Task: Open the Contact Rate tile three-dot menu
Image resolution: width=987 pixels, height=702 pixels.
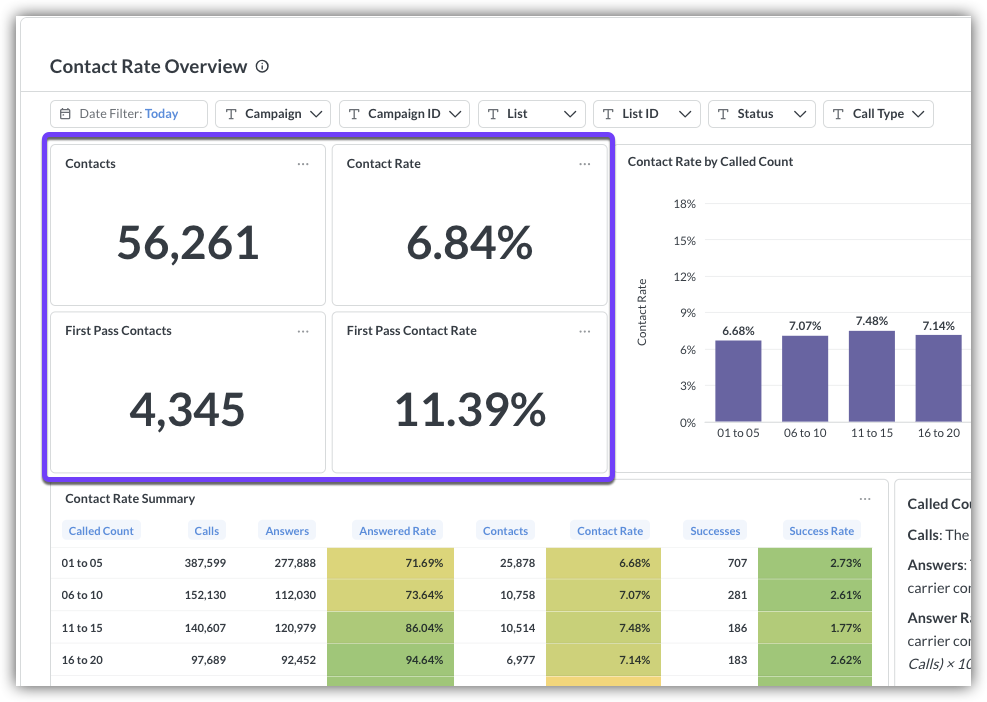Action: click(585, 164)
